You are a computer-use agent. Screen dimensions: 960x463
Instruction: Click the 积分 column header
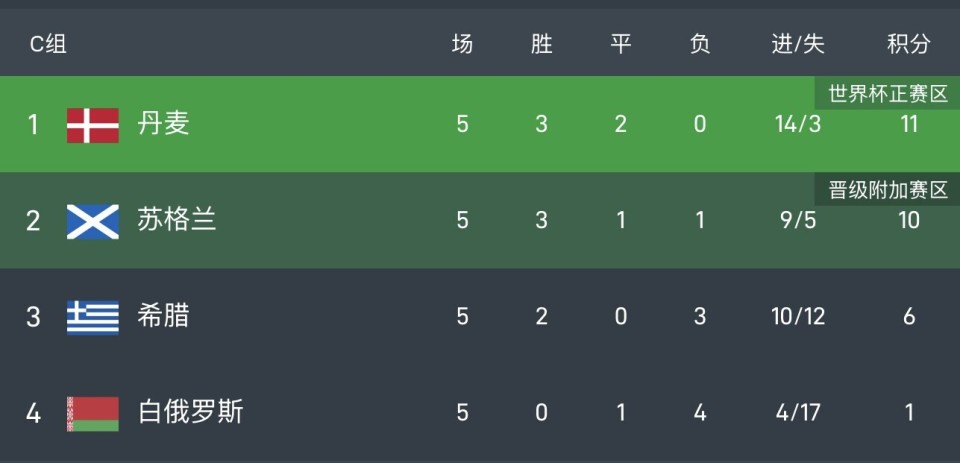tap(908, 44)
